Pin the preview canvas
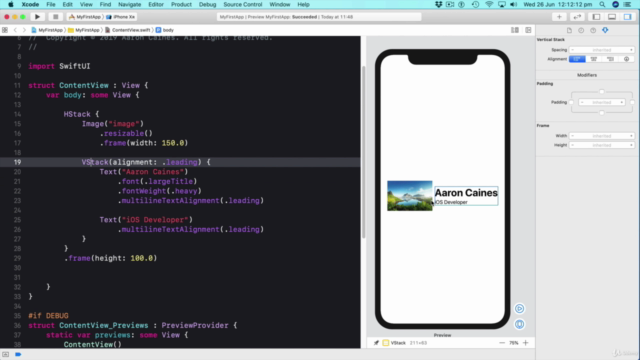 click(x=376, y=343)
